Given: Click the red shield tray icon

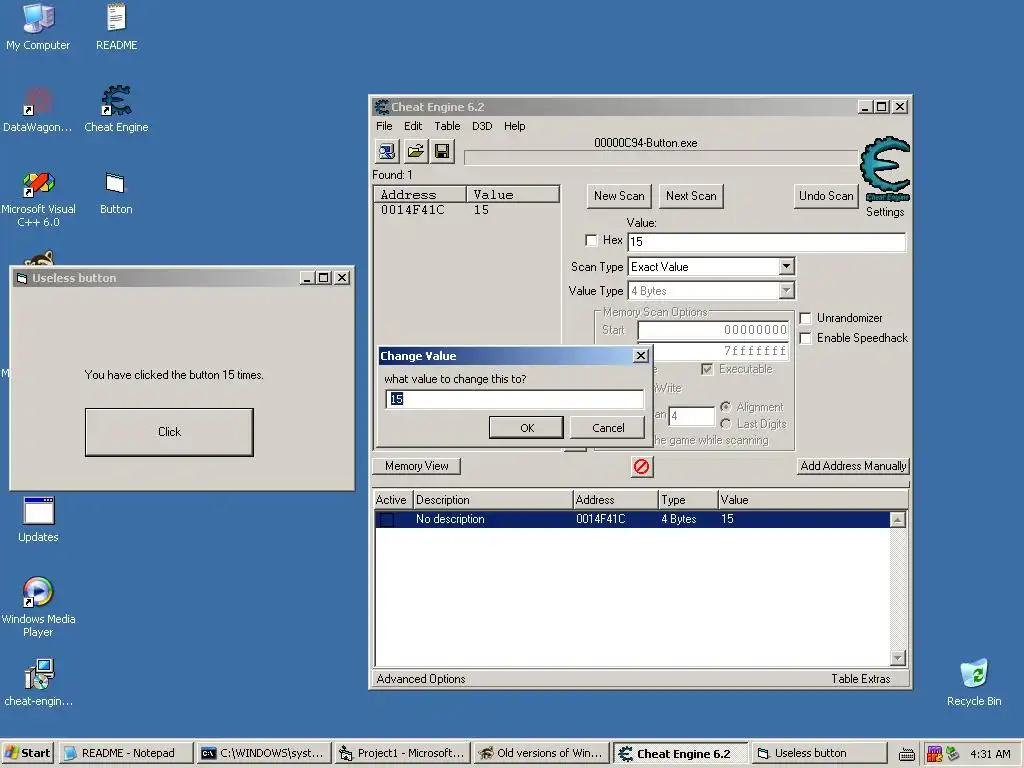Looking at the screenshot, I should pos(934,754).
